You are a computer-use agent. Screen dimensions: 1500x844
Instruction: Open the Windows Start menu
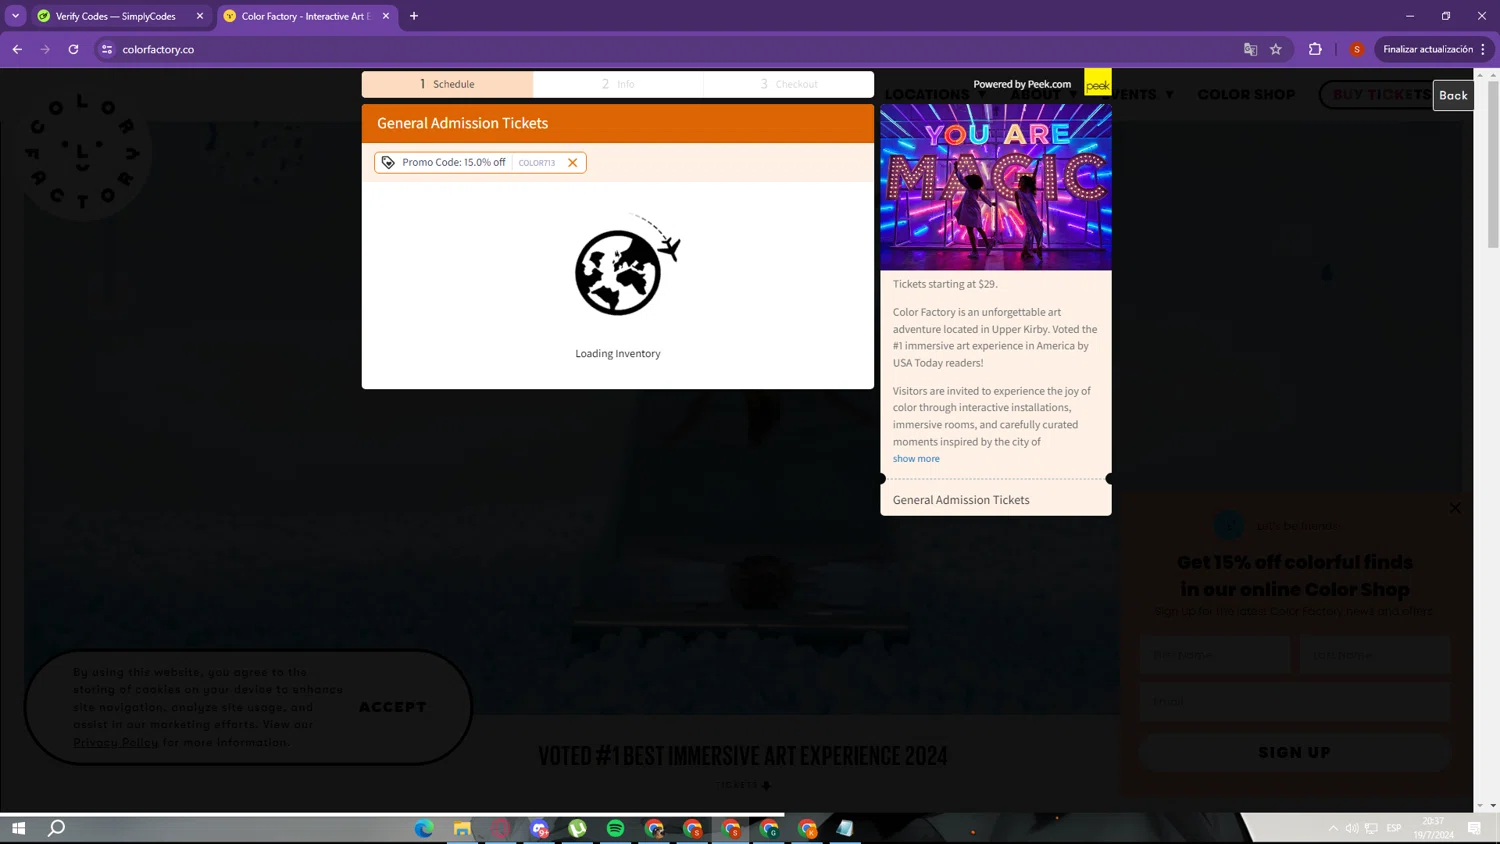18,828
